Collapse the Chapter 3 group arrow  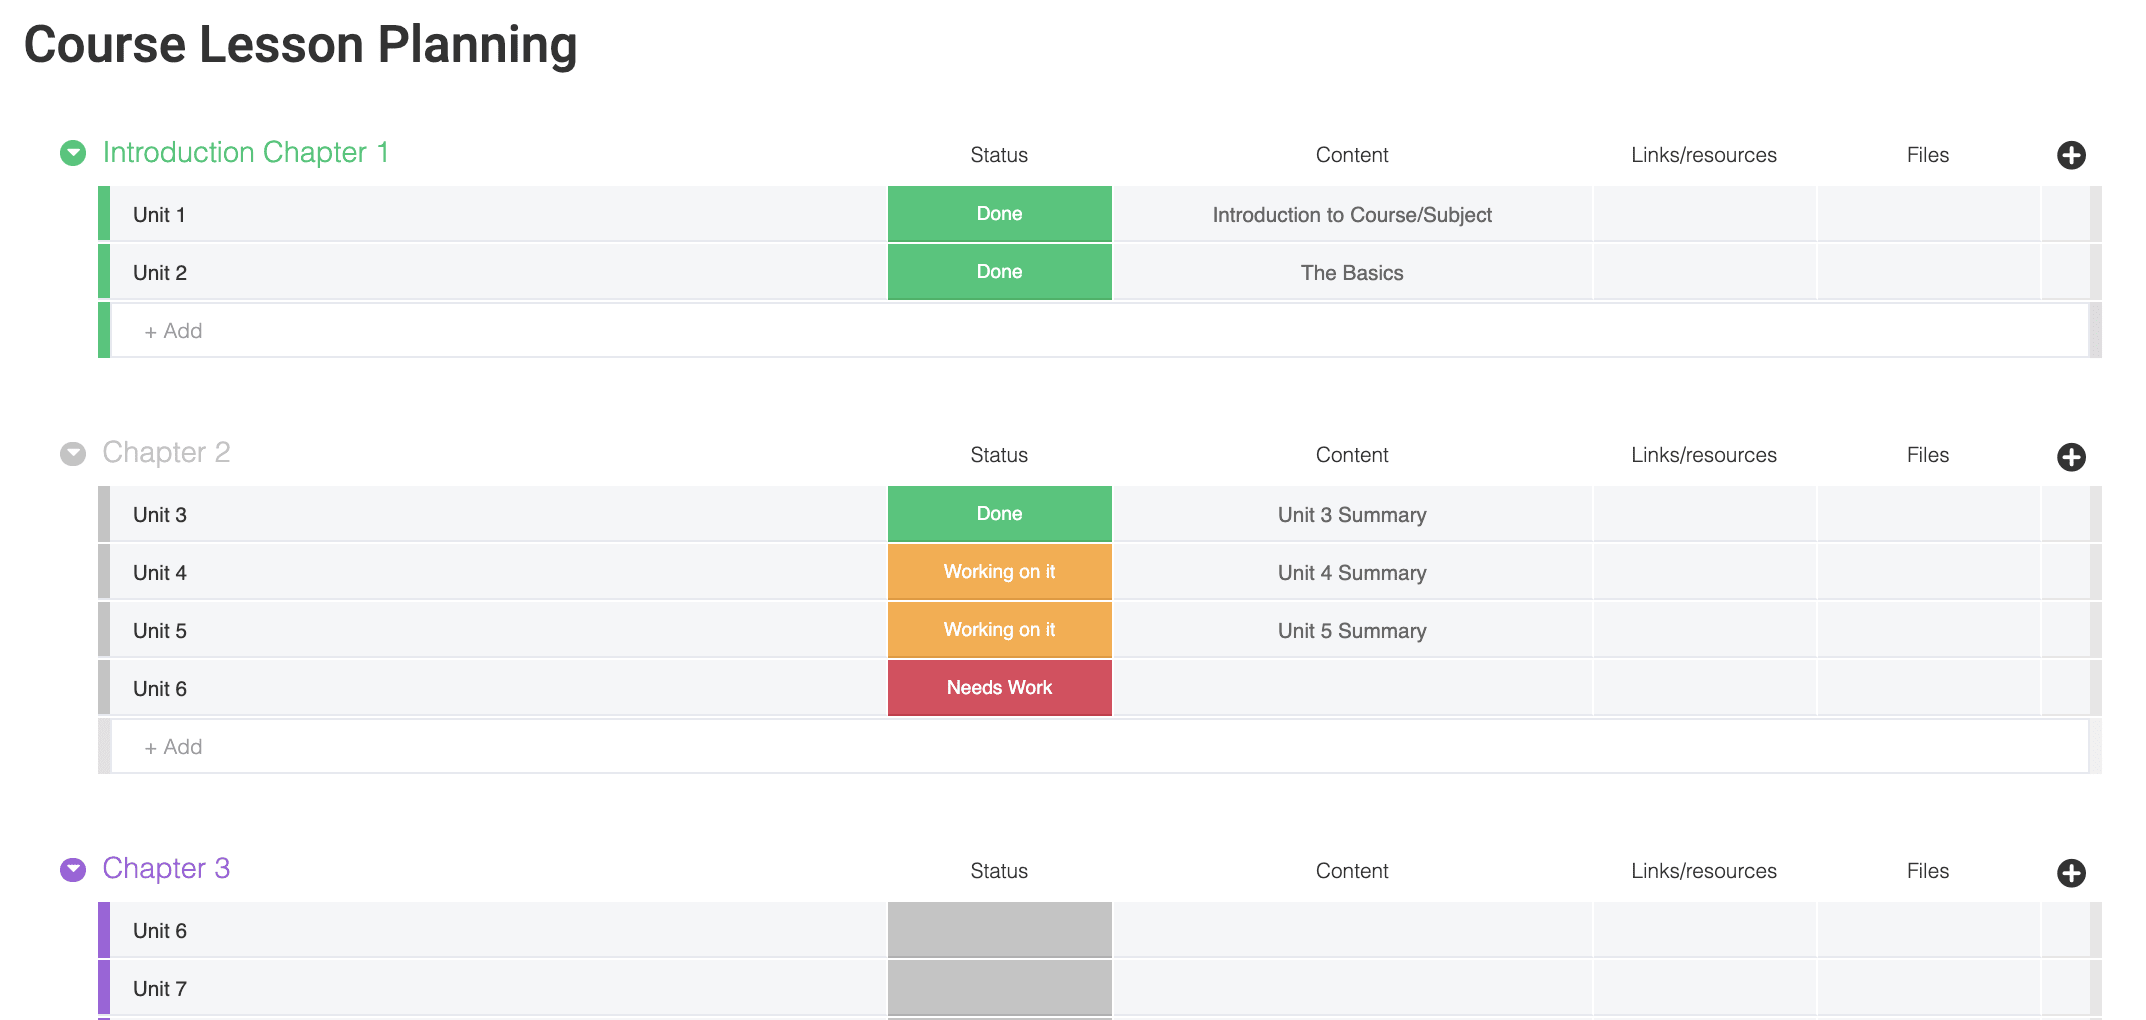(x=73, y=870)
